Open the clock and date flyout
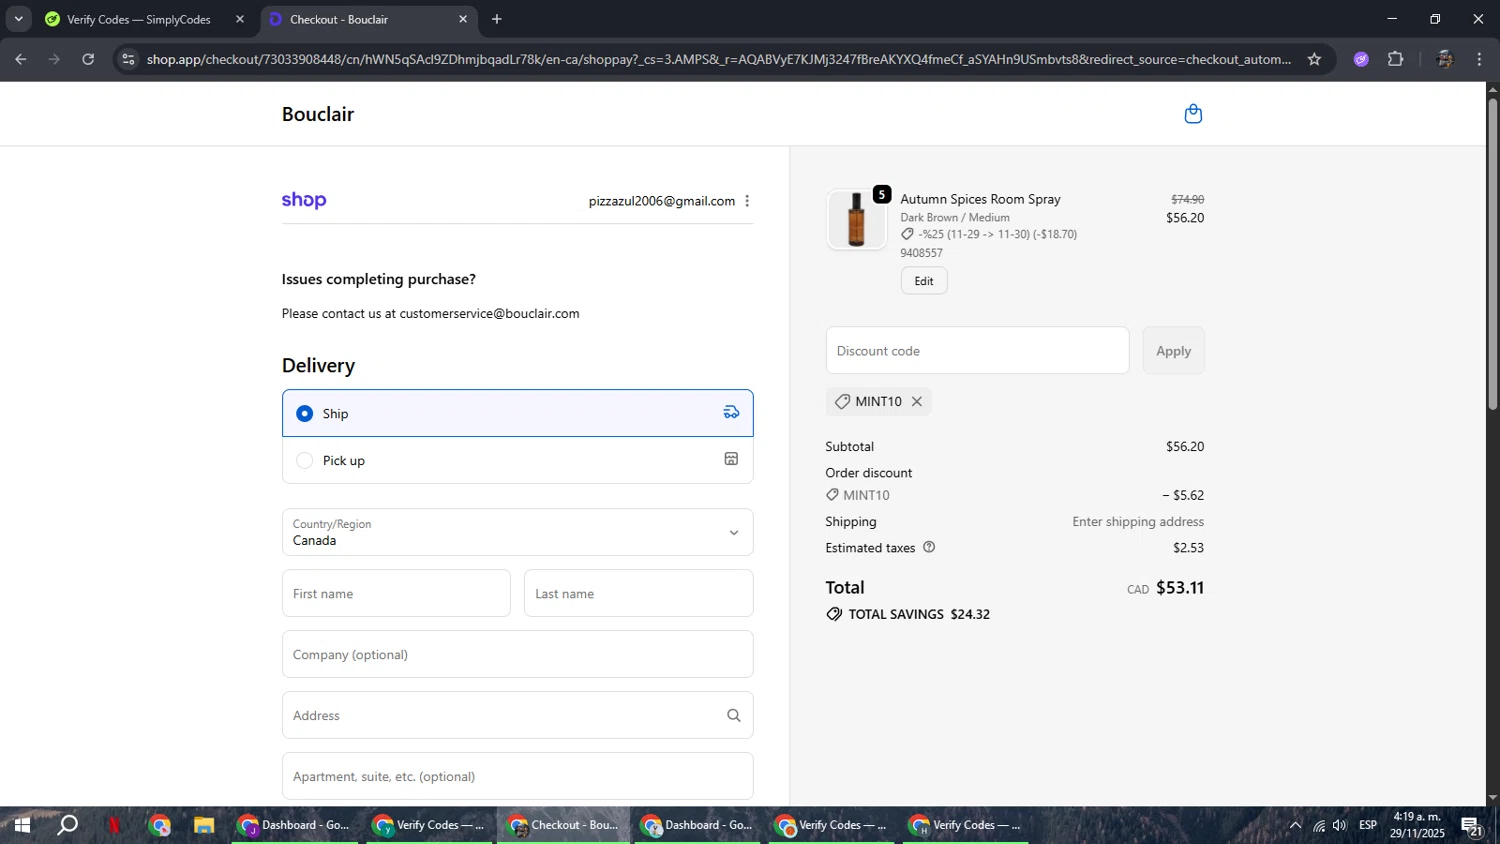 (1417, 825)
